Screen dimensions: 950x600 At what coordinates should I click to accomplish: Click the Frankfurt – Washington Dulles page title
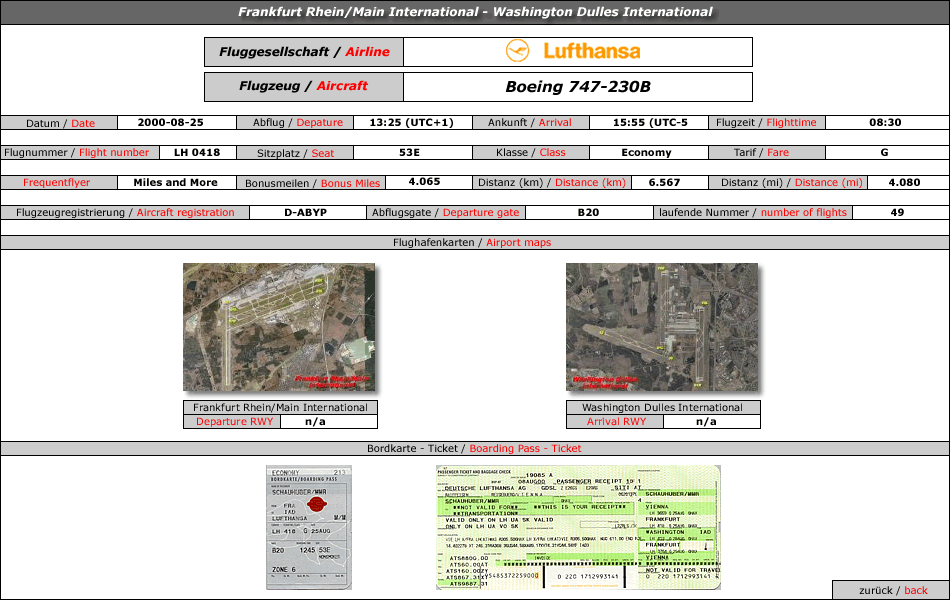475,12
